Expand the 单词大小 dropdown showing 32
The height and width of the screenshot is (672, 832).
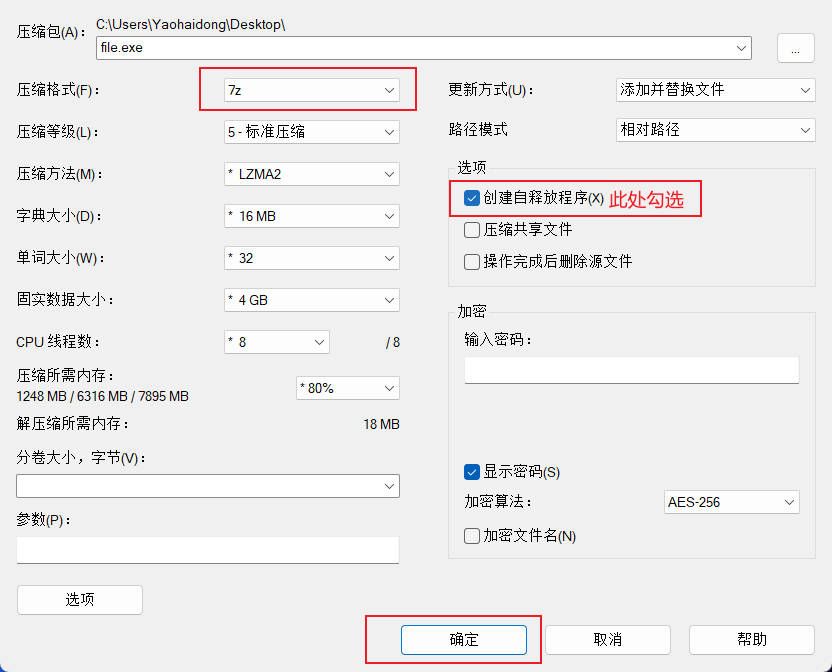[311, 258]
